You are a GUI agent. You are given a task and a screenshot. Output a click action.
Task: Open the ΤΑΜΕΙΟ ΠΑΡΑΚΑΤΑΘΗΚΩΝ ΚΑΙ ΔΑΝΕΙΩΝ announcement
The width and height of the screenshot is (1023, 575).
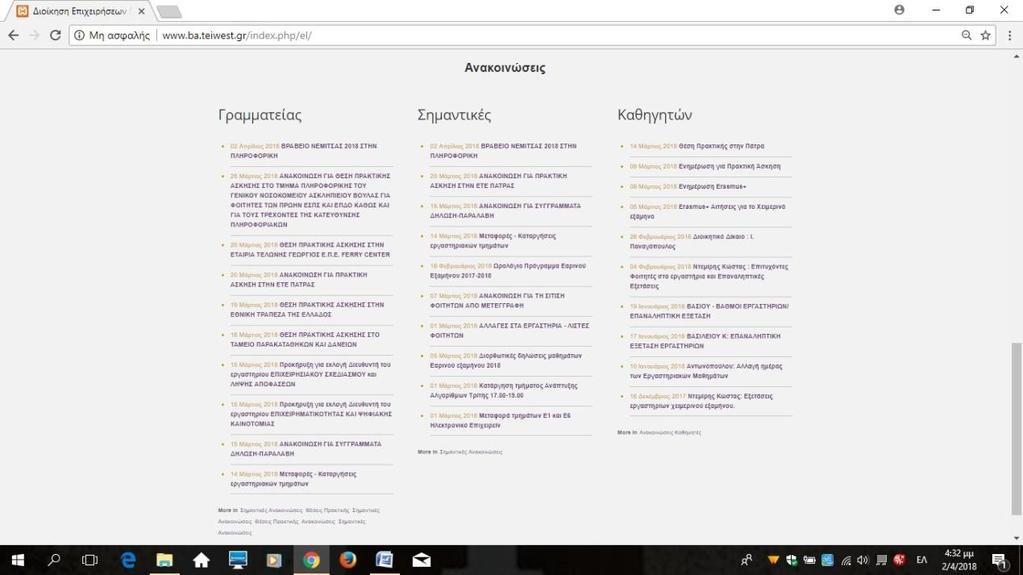point(305,339)
